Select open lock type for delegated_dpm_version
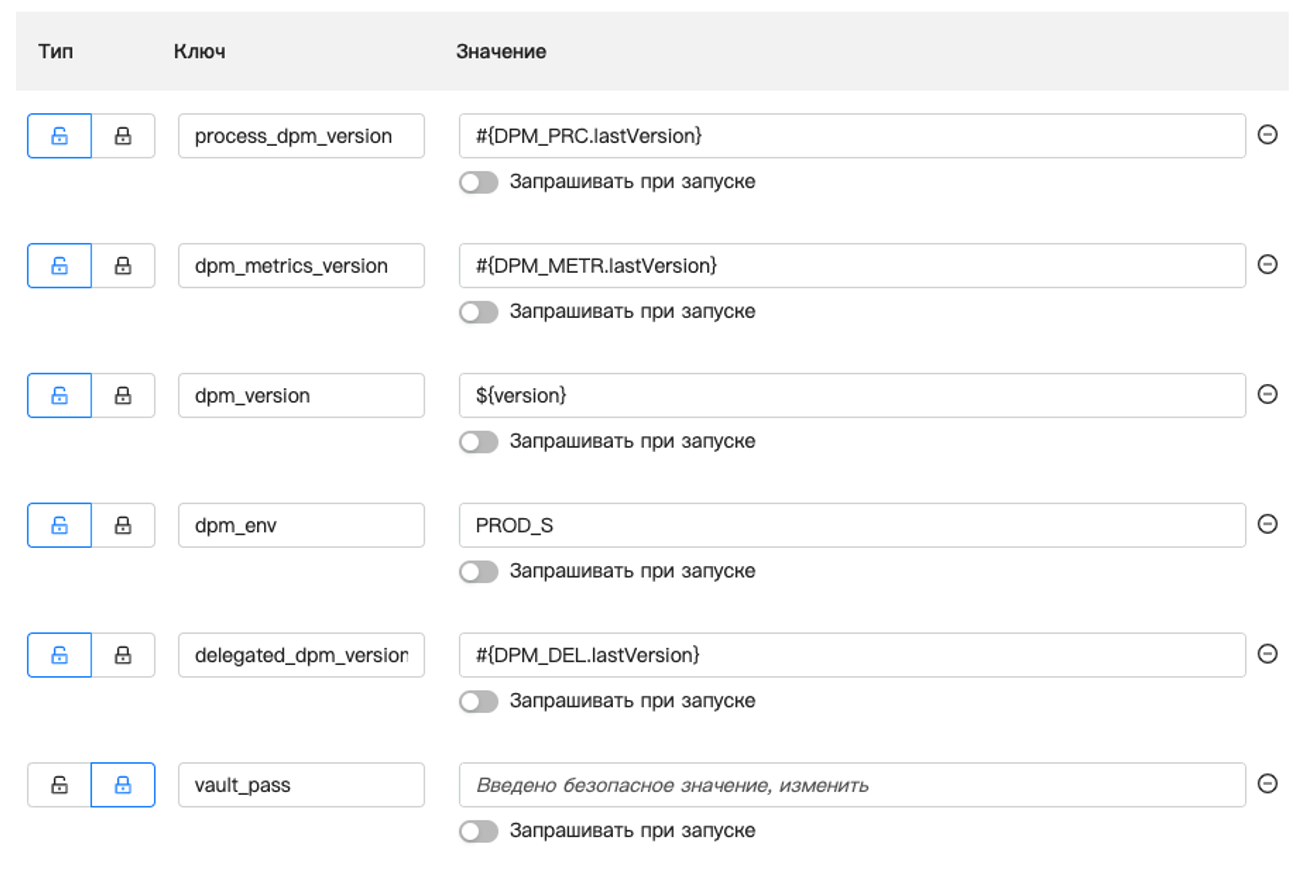 pos(59,655)
